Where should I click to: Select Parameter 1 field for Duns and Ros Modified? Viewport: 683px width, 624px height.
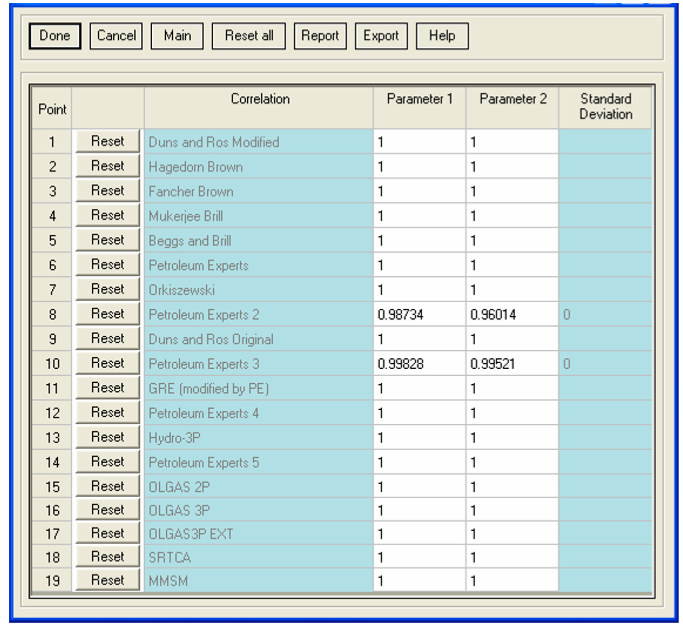click(x=419, y=142)
